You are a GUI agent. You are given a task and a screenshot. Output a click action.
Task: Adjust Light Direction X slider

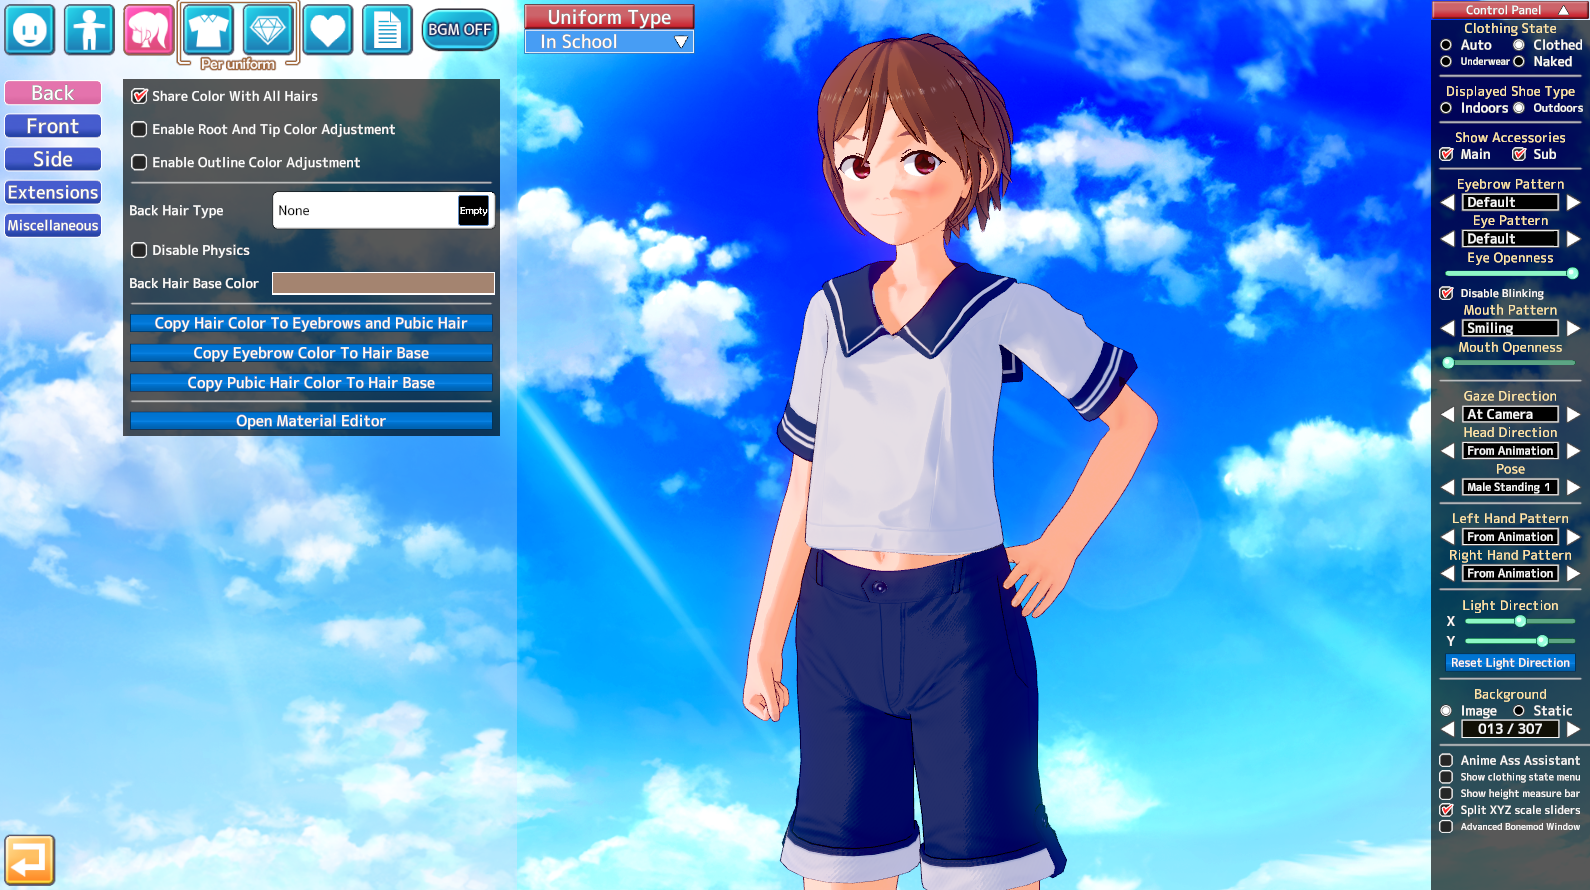1520,621
